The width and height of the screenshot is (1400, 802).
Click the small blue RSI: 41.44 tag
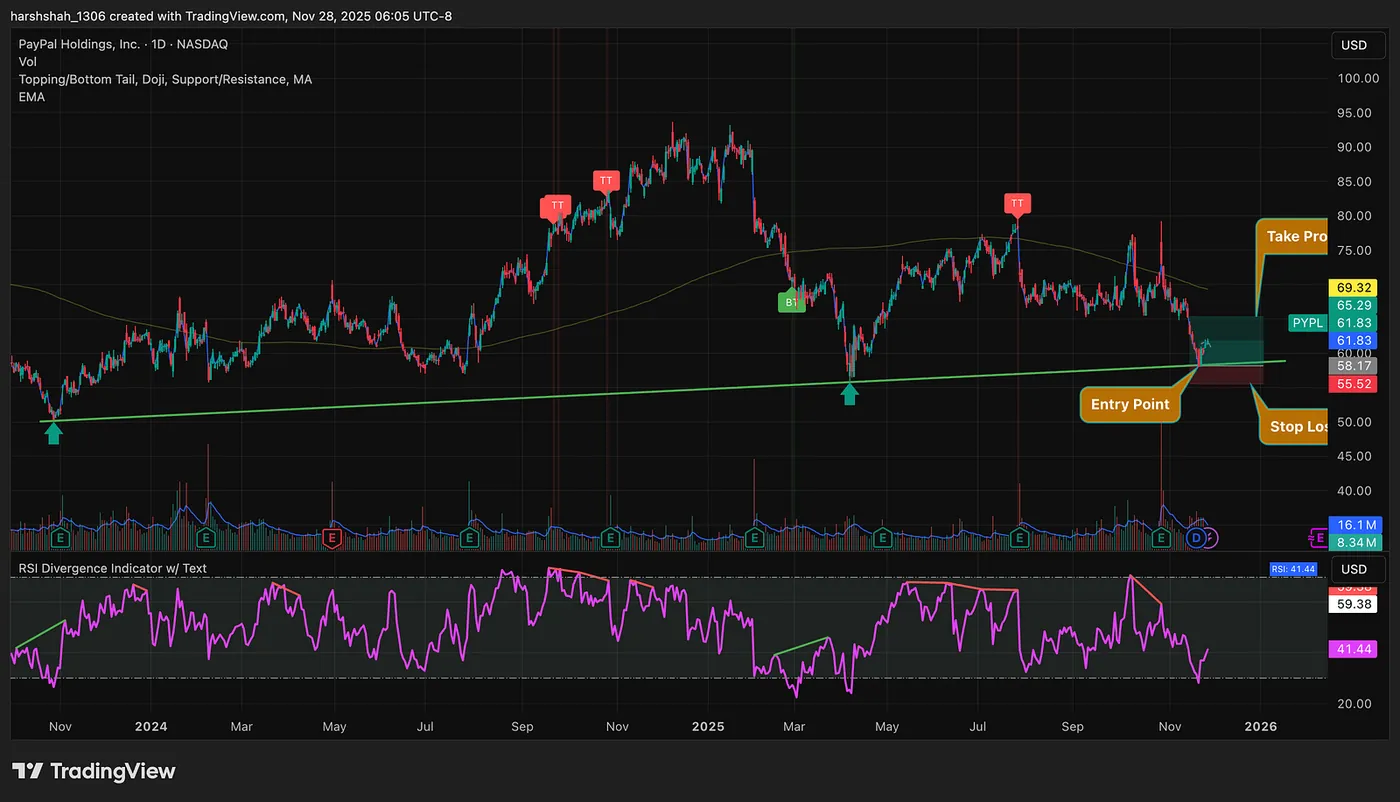[1294, 569]
